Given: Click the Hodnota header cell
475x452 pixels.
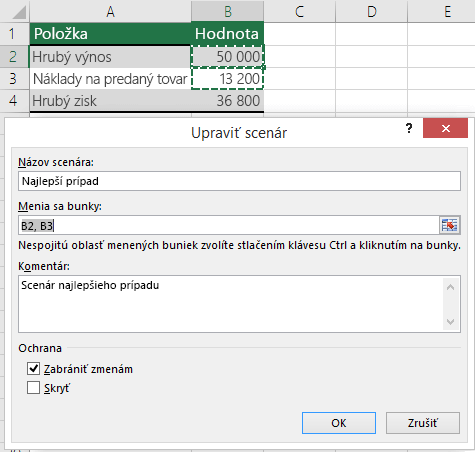Looking at the screenshot, I should click(228, 34).
